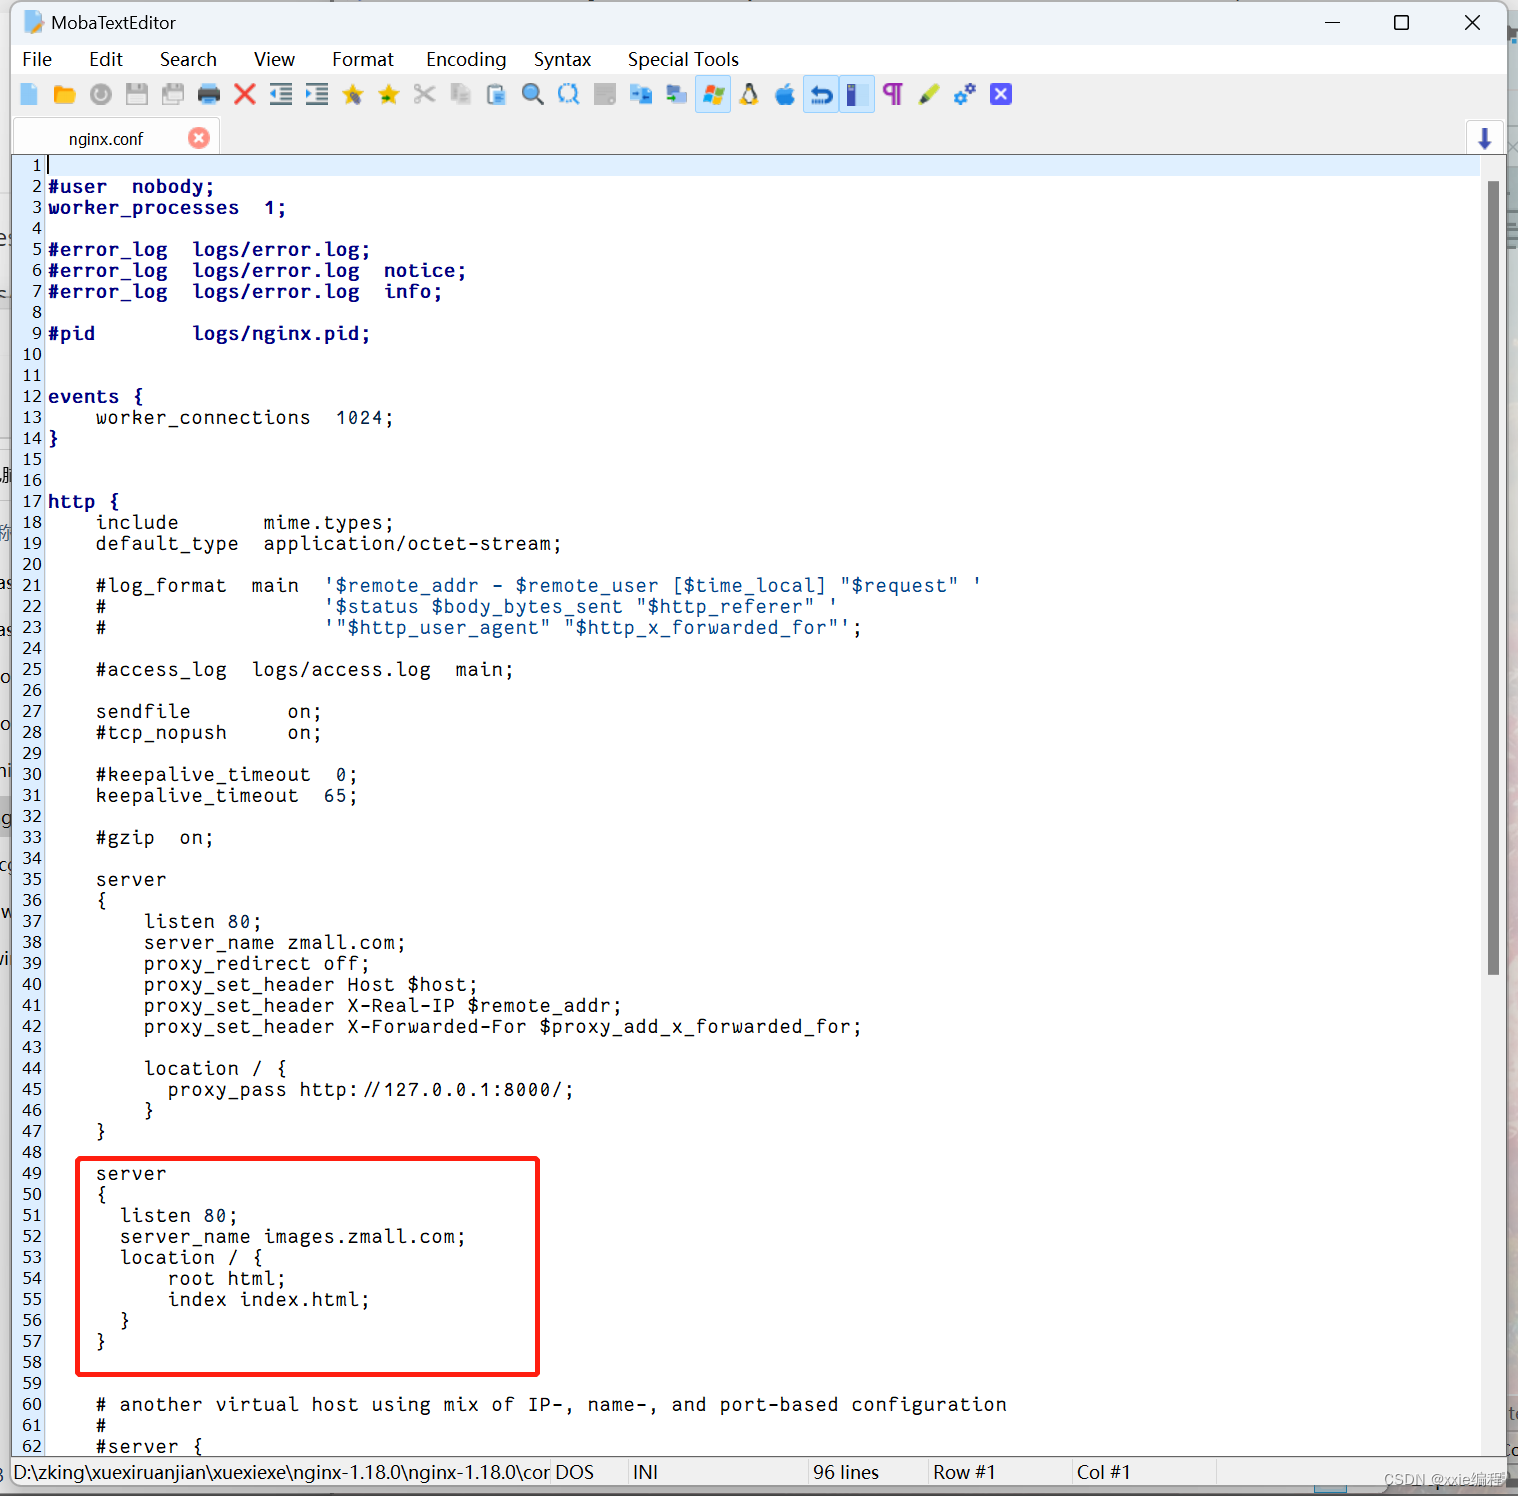Click the Save All icon
Image resolution: width=1518 pixels, height=1496 pixels.
173,95
